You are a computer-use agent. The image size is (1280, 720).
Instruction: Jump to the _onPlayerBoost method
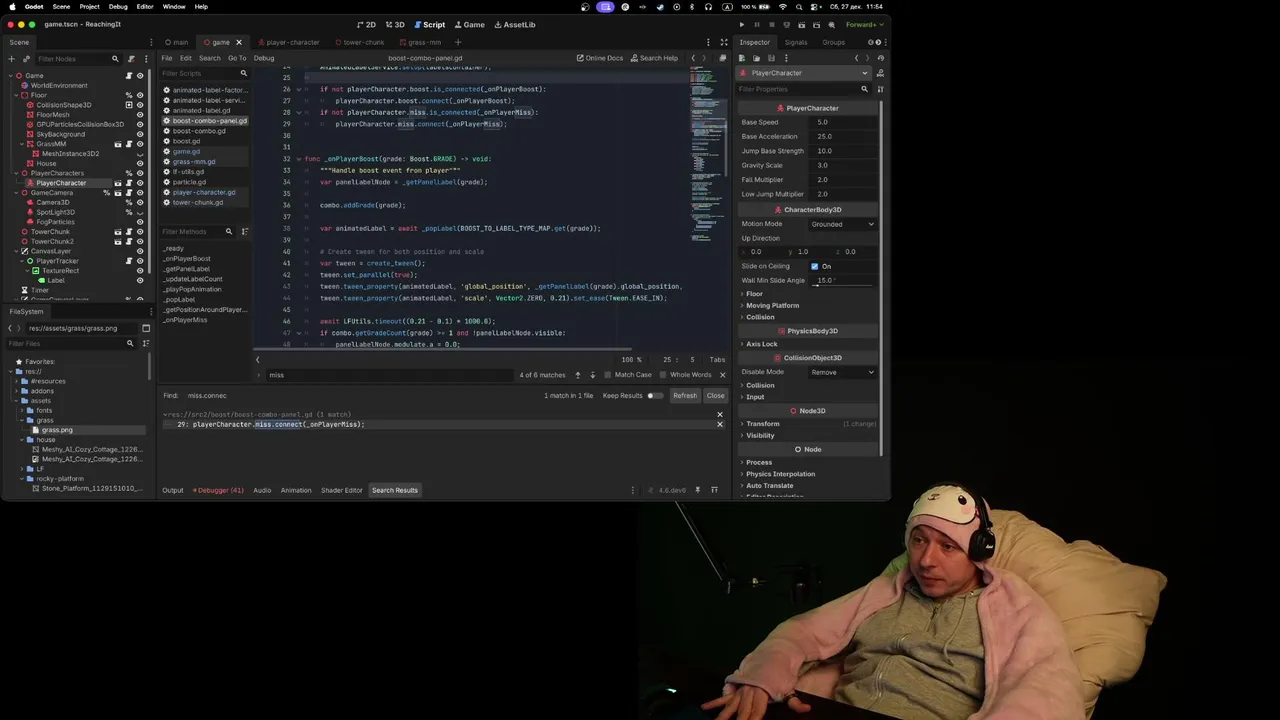pos(186,258)
